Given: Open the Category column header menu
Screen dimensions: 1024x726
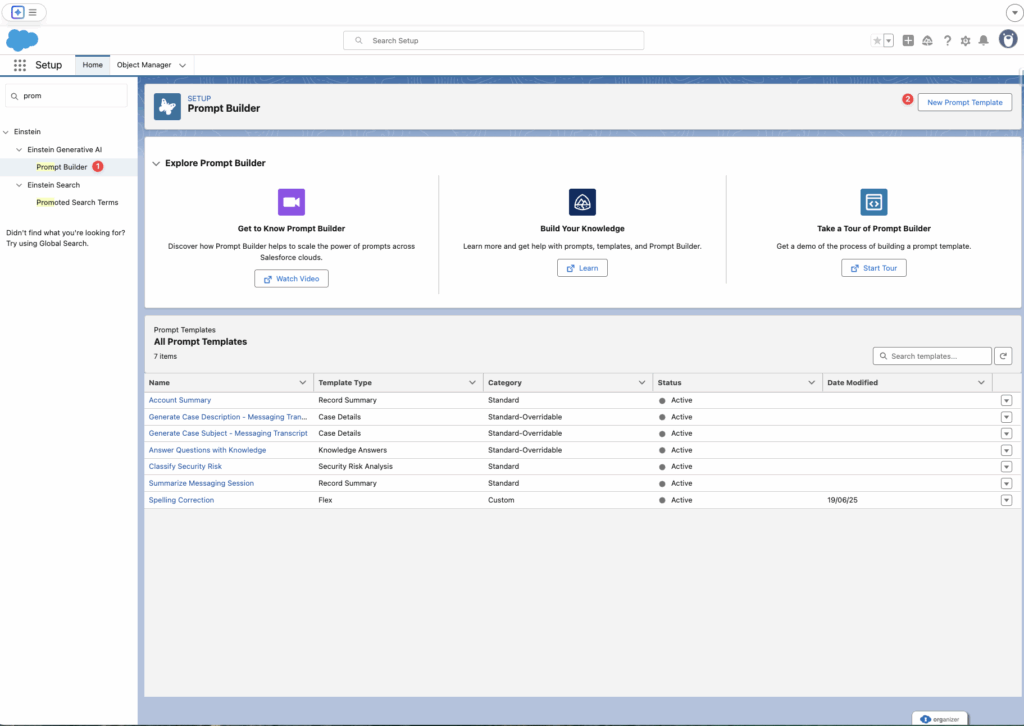Looking at the screenshot, I should point(642,383).
